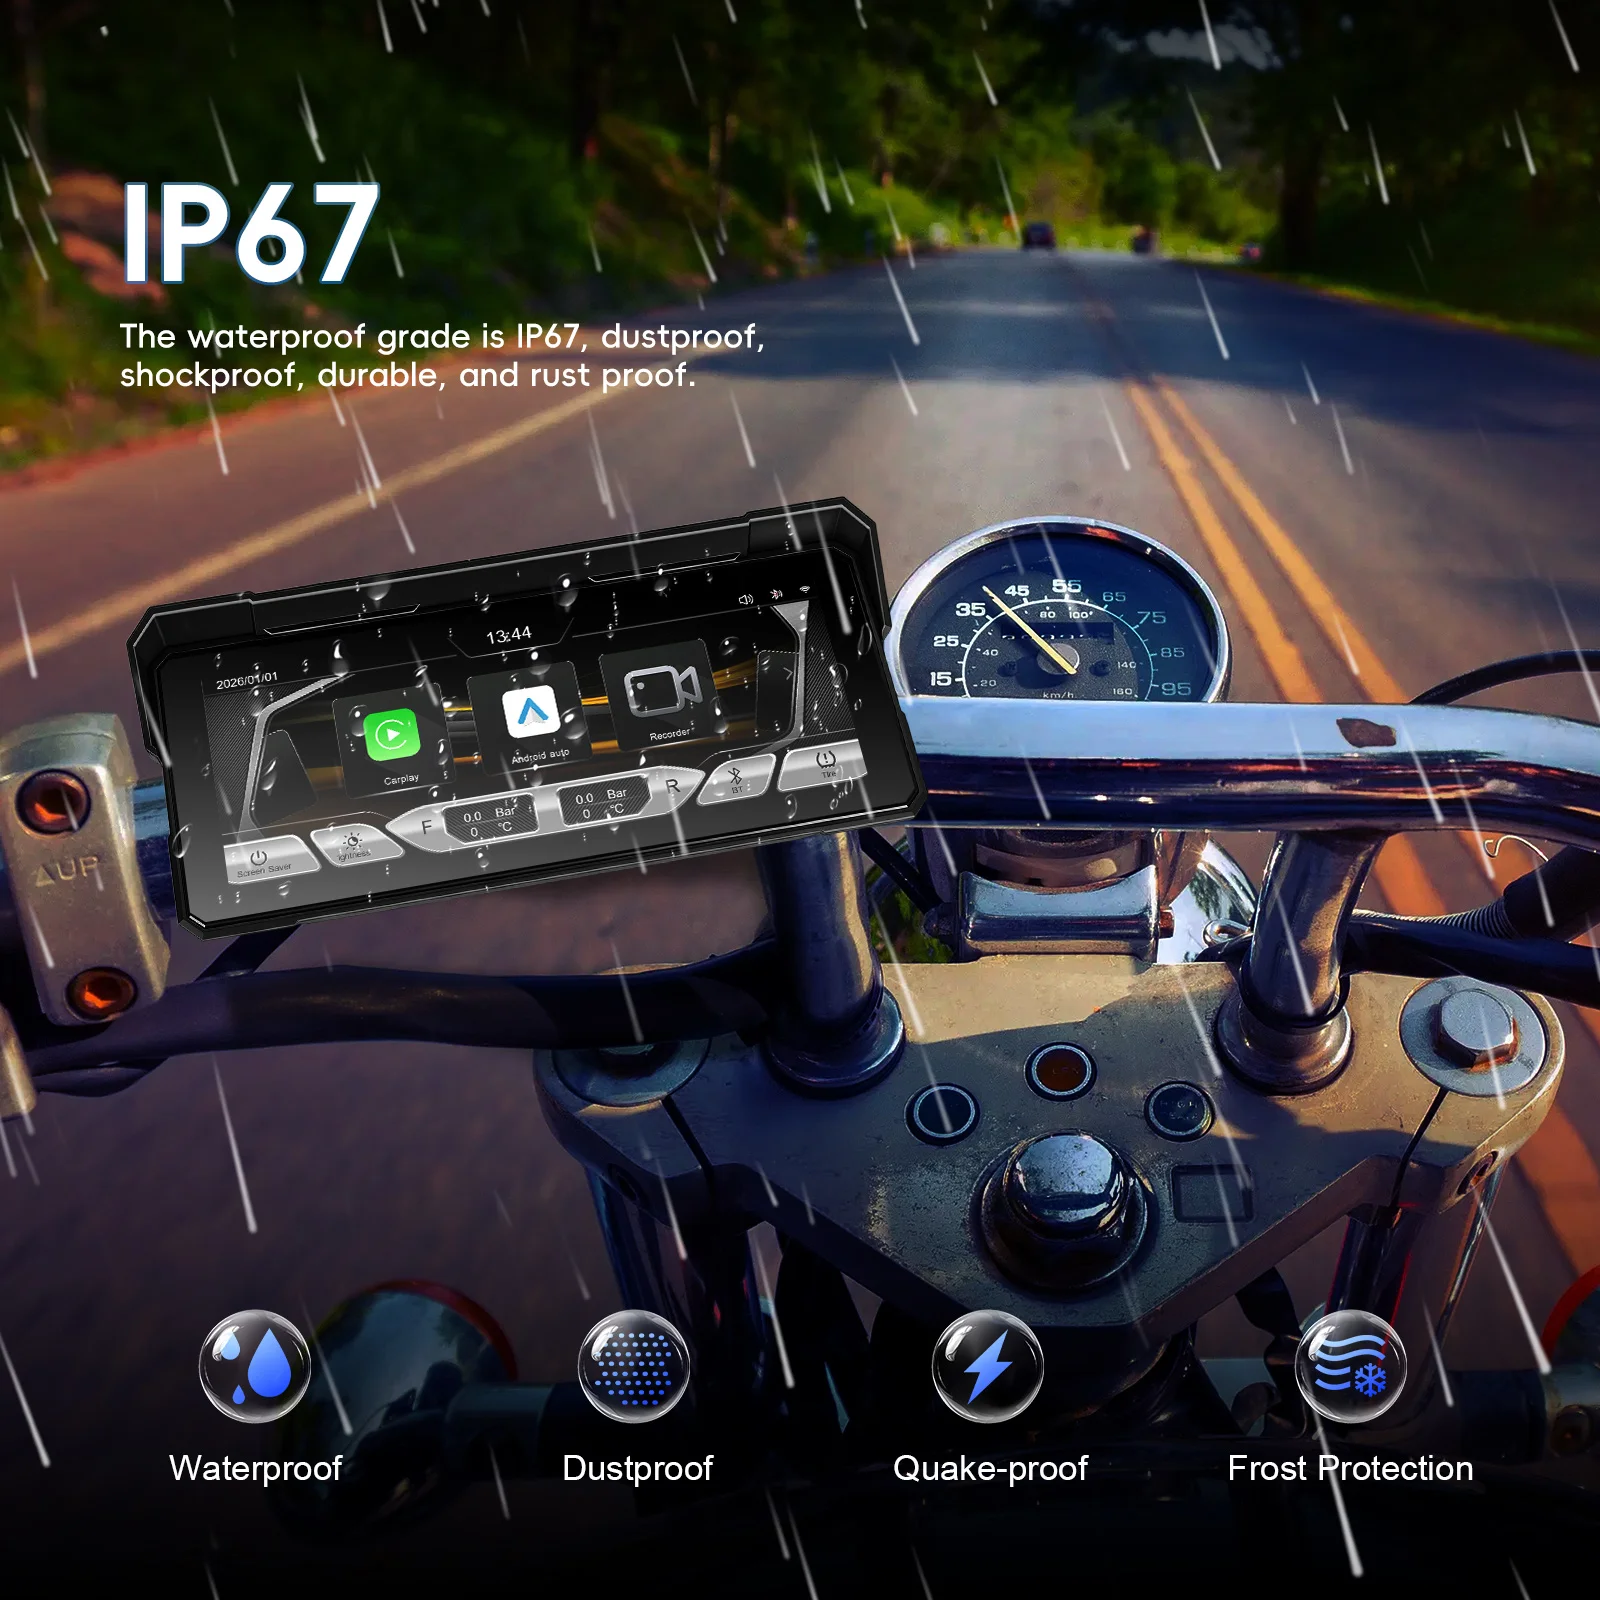Open the green Carplay app icon
Viewport: 1600px width, 1600px height.
(x=392, y=736)
